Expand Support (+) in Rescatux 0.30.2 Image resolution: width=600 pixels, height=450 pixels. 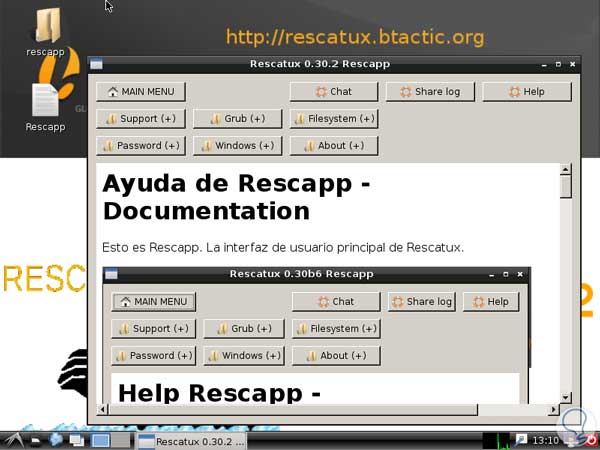141,119
